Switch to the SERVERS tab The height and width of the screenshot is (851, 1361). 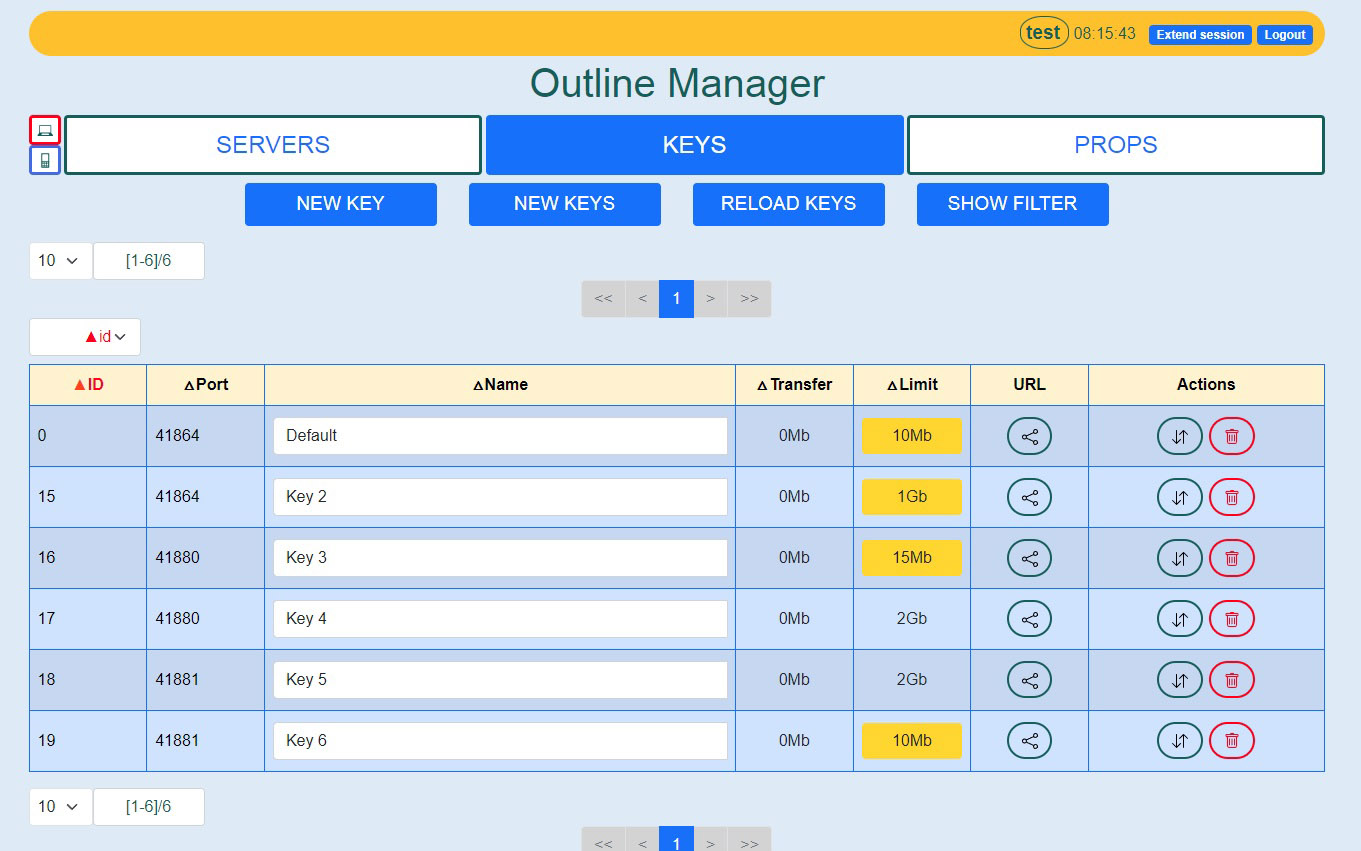[x=272, y=144]
